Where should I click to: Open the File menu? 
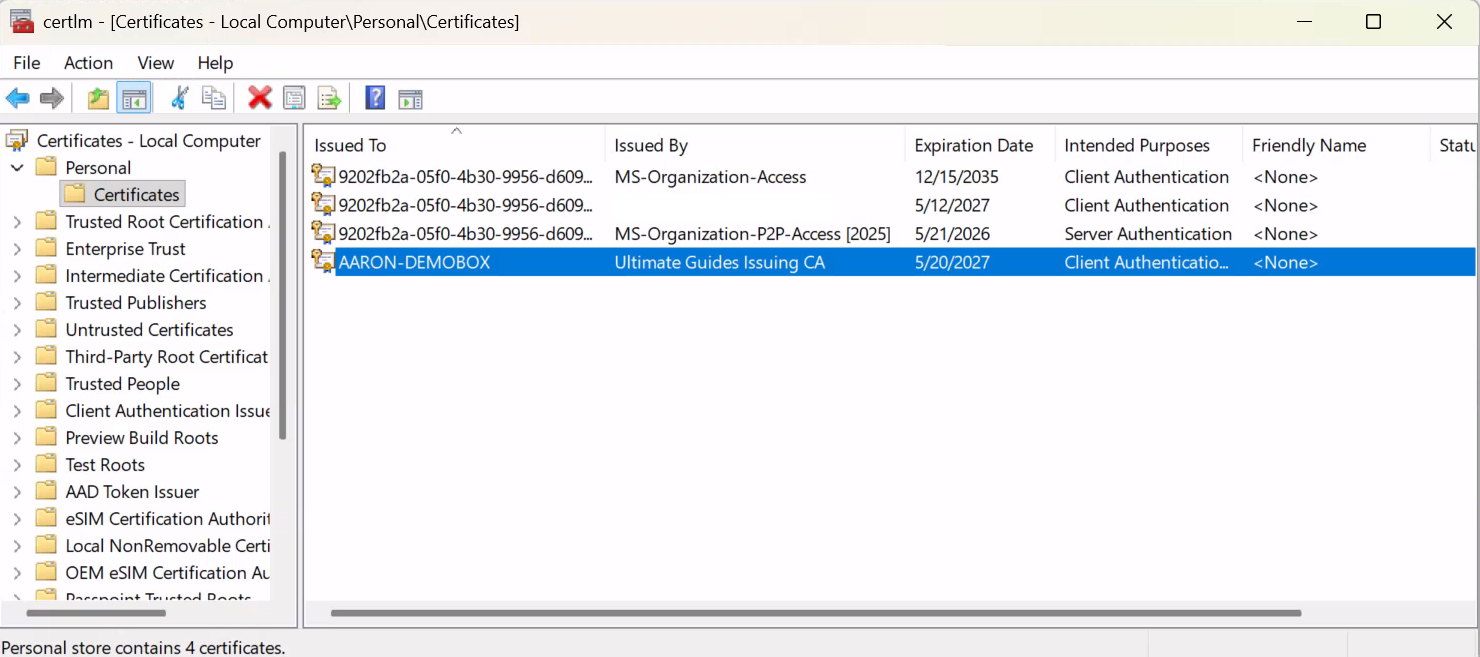[27, 62]
